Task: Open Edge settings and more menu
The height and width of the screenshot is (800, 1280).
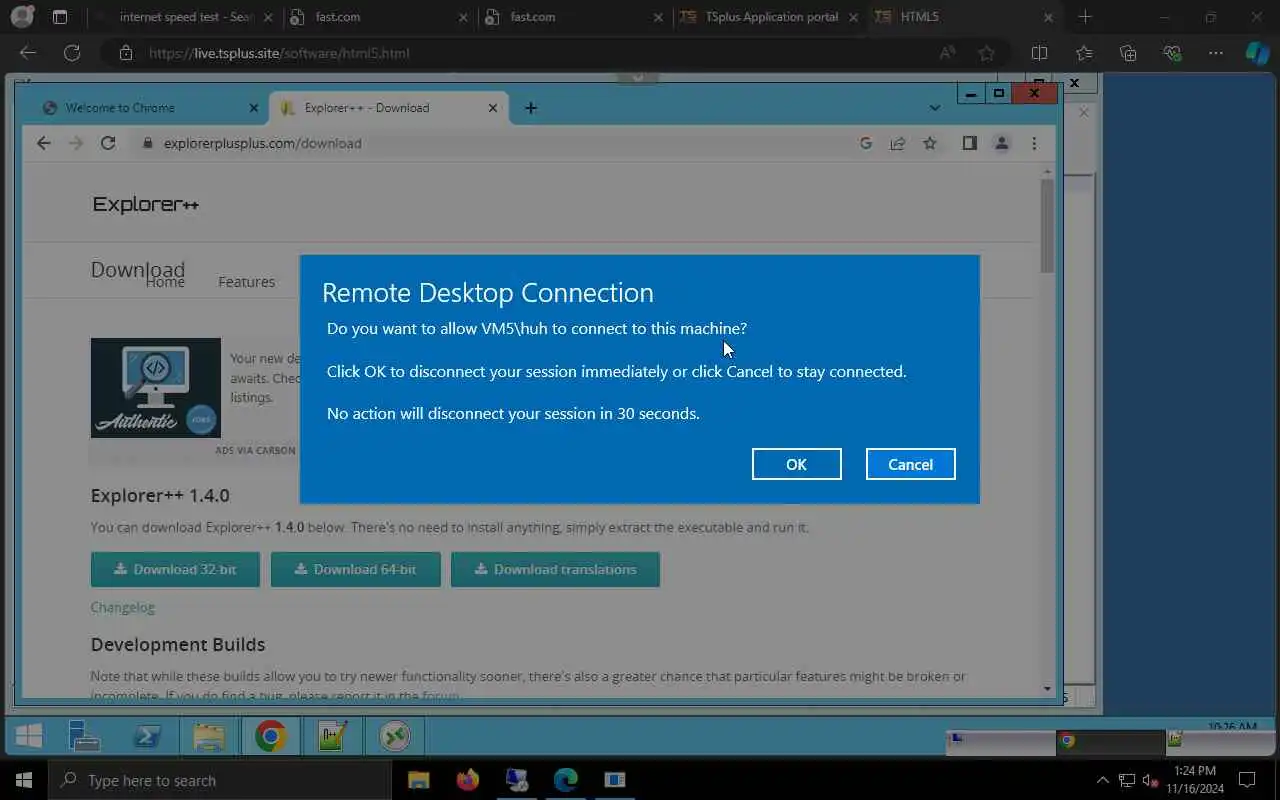Action: click(1216, 53)
